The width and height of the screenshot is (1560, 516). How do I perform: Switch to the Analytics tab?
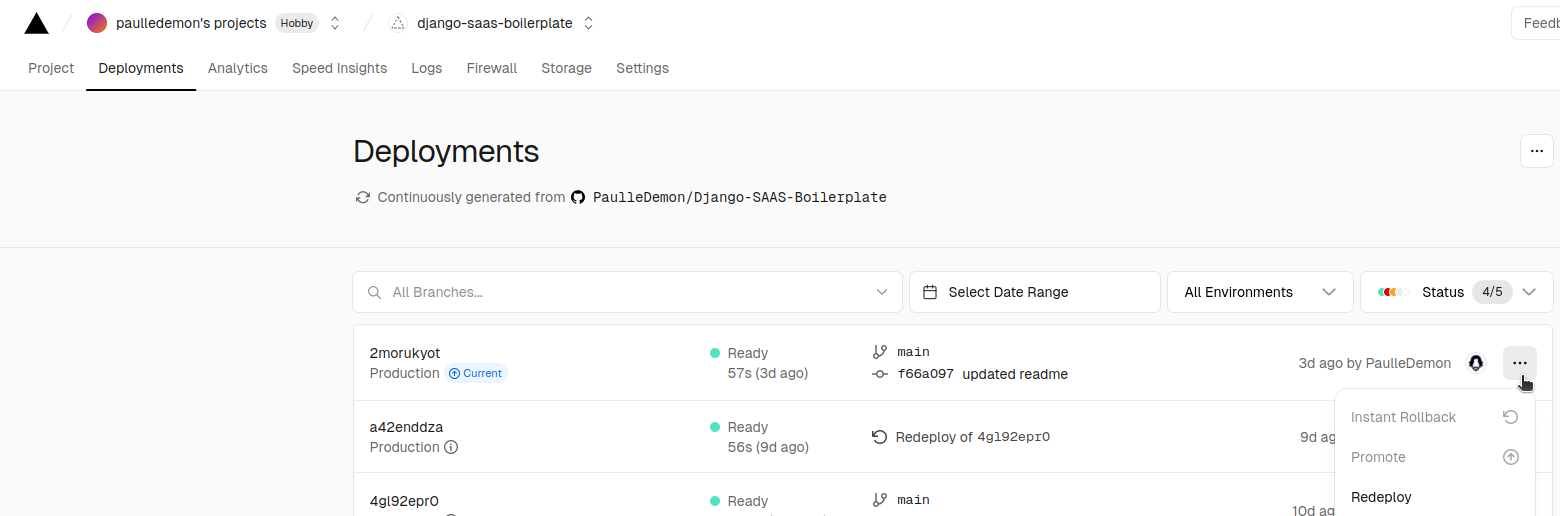click(238, 68)
